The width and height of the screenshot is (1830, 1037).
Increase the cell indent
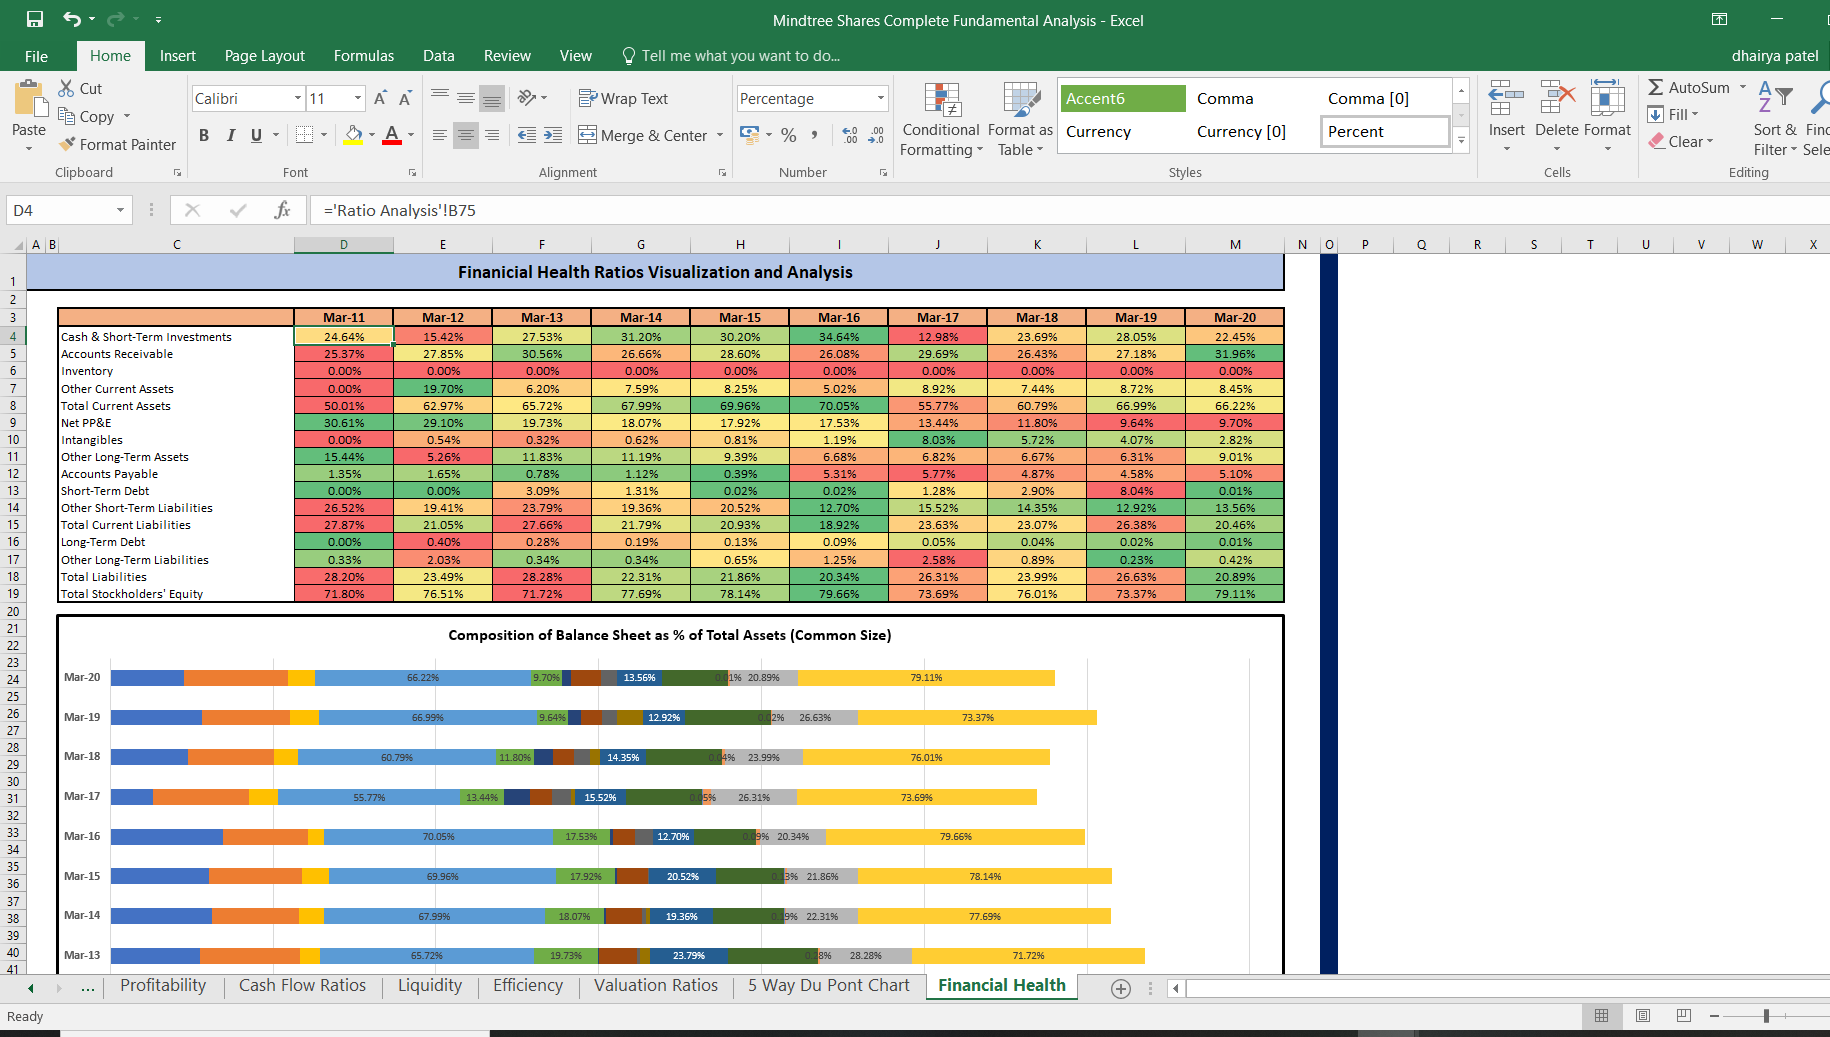click(553, 135)
